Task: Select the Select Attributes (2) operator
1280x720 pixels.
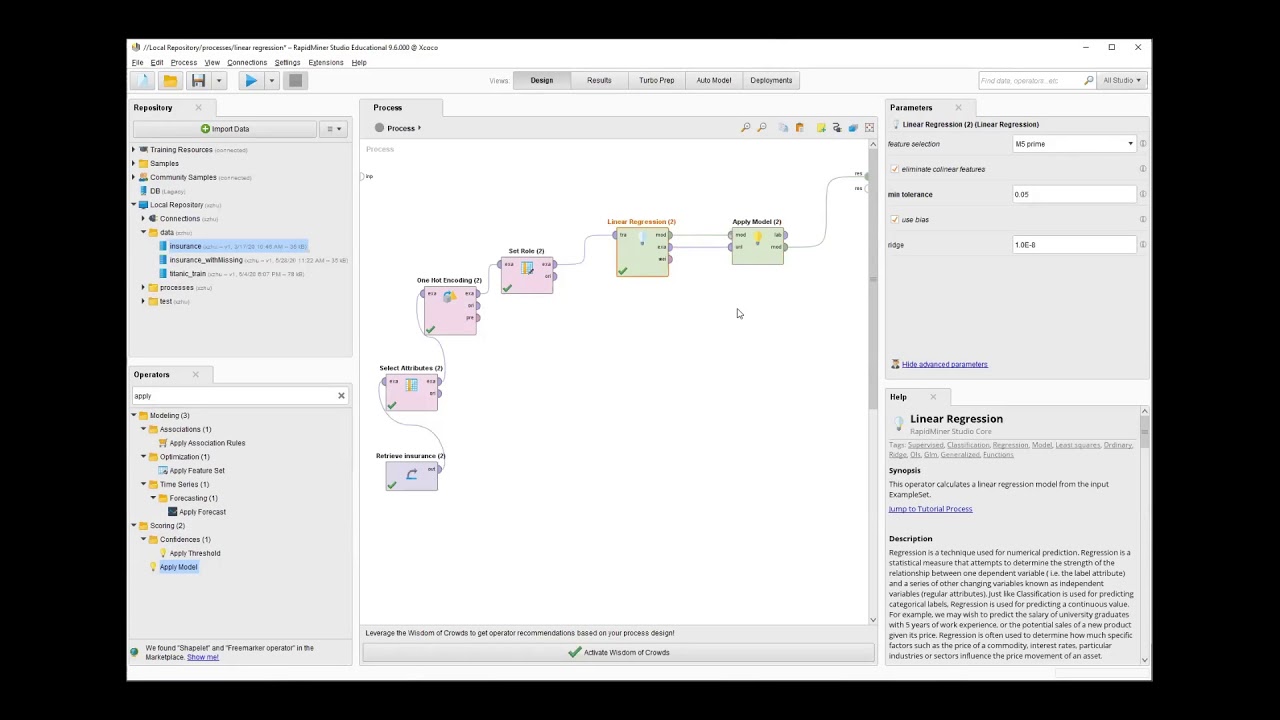Action: pyautogui.click(x=411, y=392)
